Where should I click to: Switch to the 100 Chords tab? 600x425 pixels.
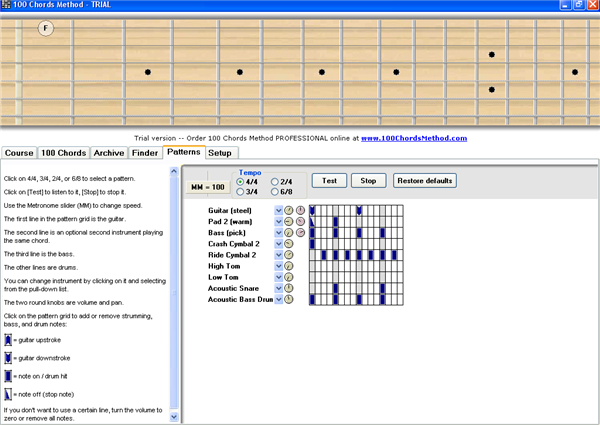click(x=63, y=153)
